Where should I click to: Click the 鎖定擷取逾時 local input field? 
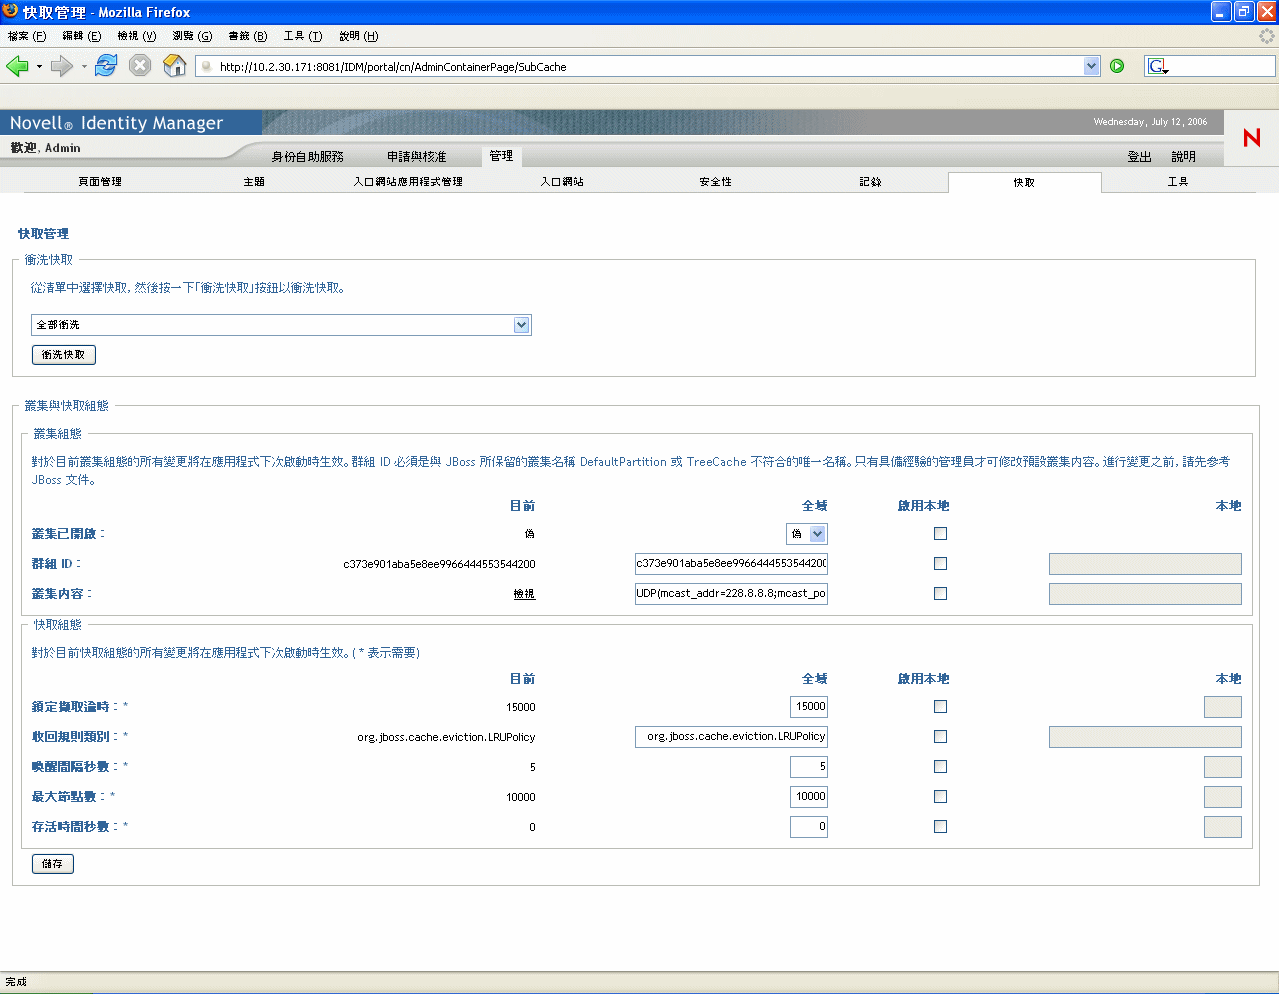click(x=1223, y=707)
